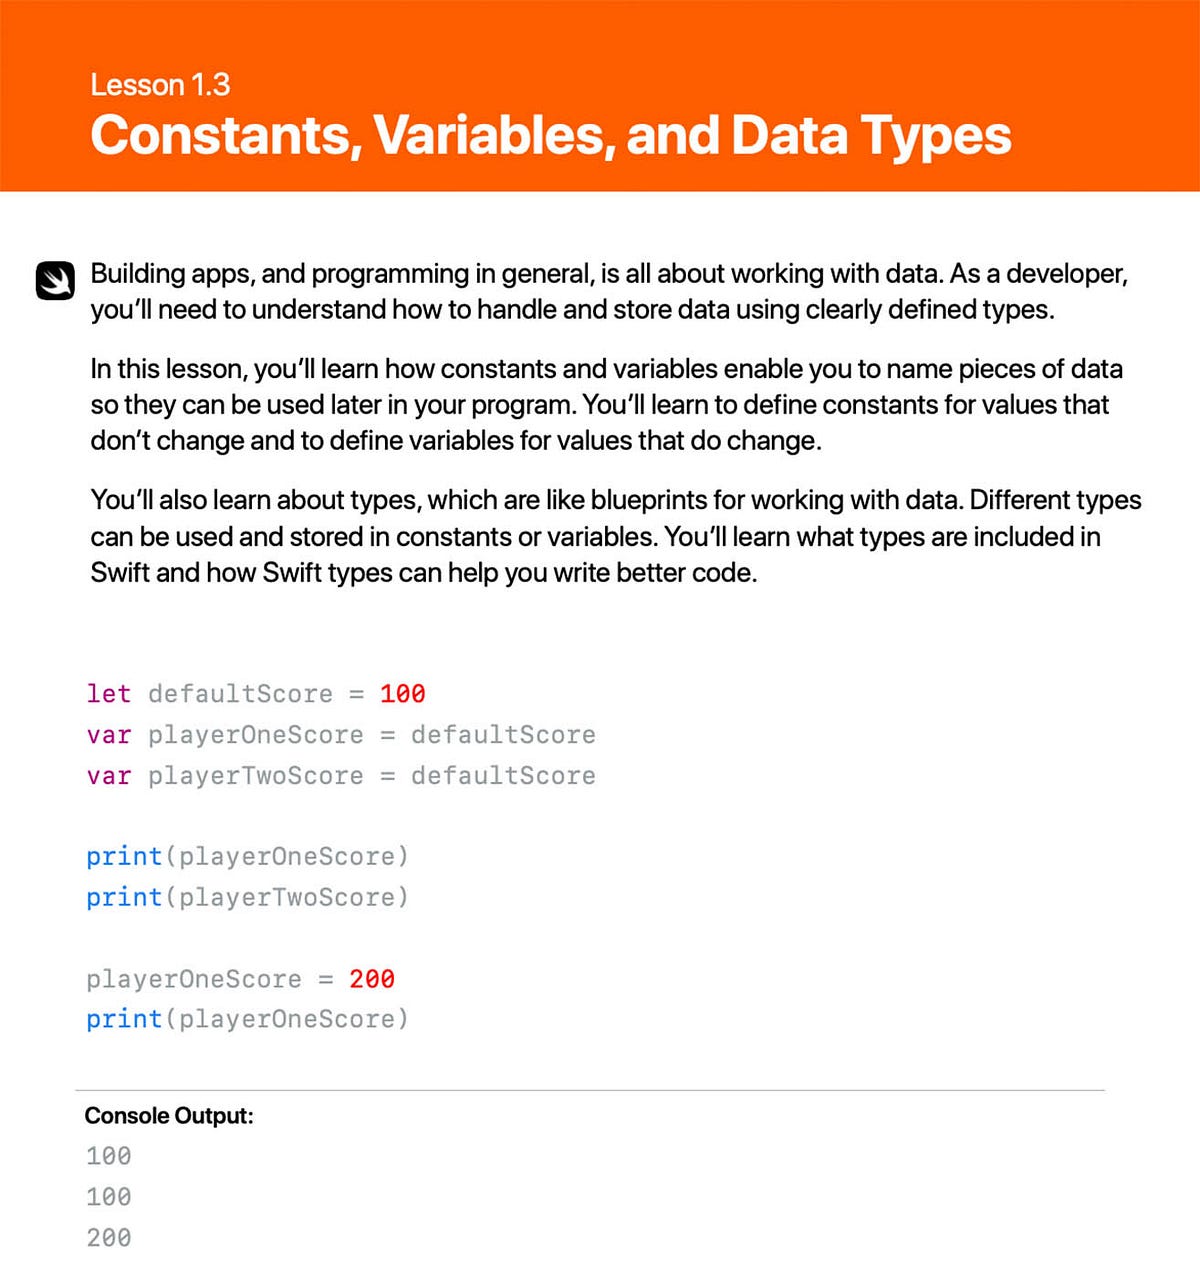Image resolution: width=1200 pixels, height=1275 pixels.
Task: Click the 200 in console output
Action: [x=108, y=1238]
